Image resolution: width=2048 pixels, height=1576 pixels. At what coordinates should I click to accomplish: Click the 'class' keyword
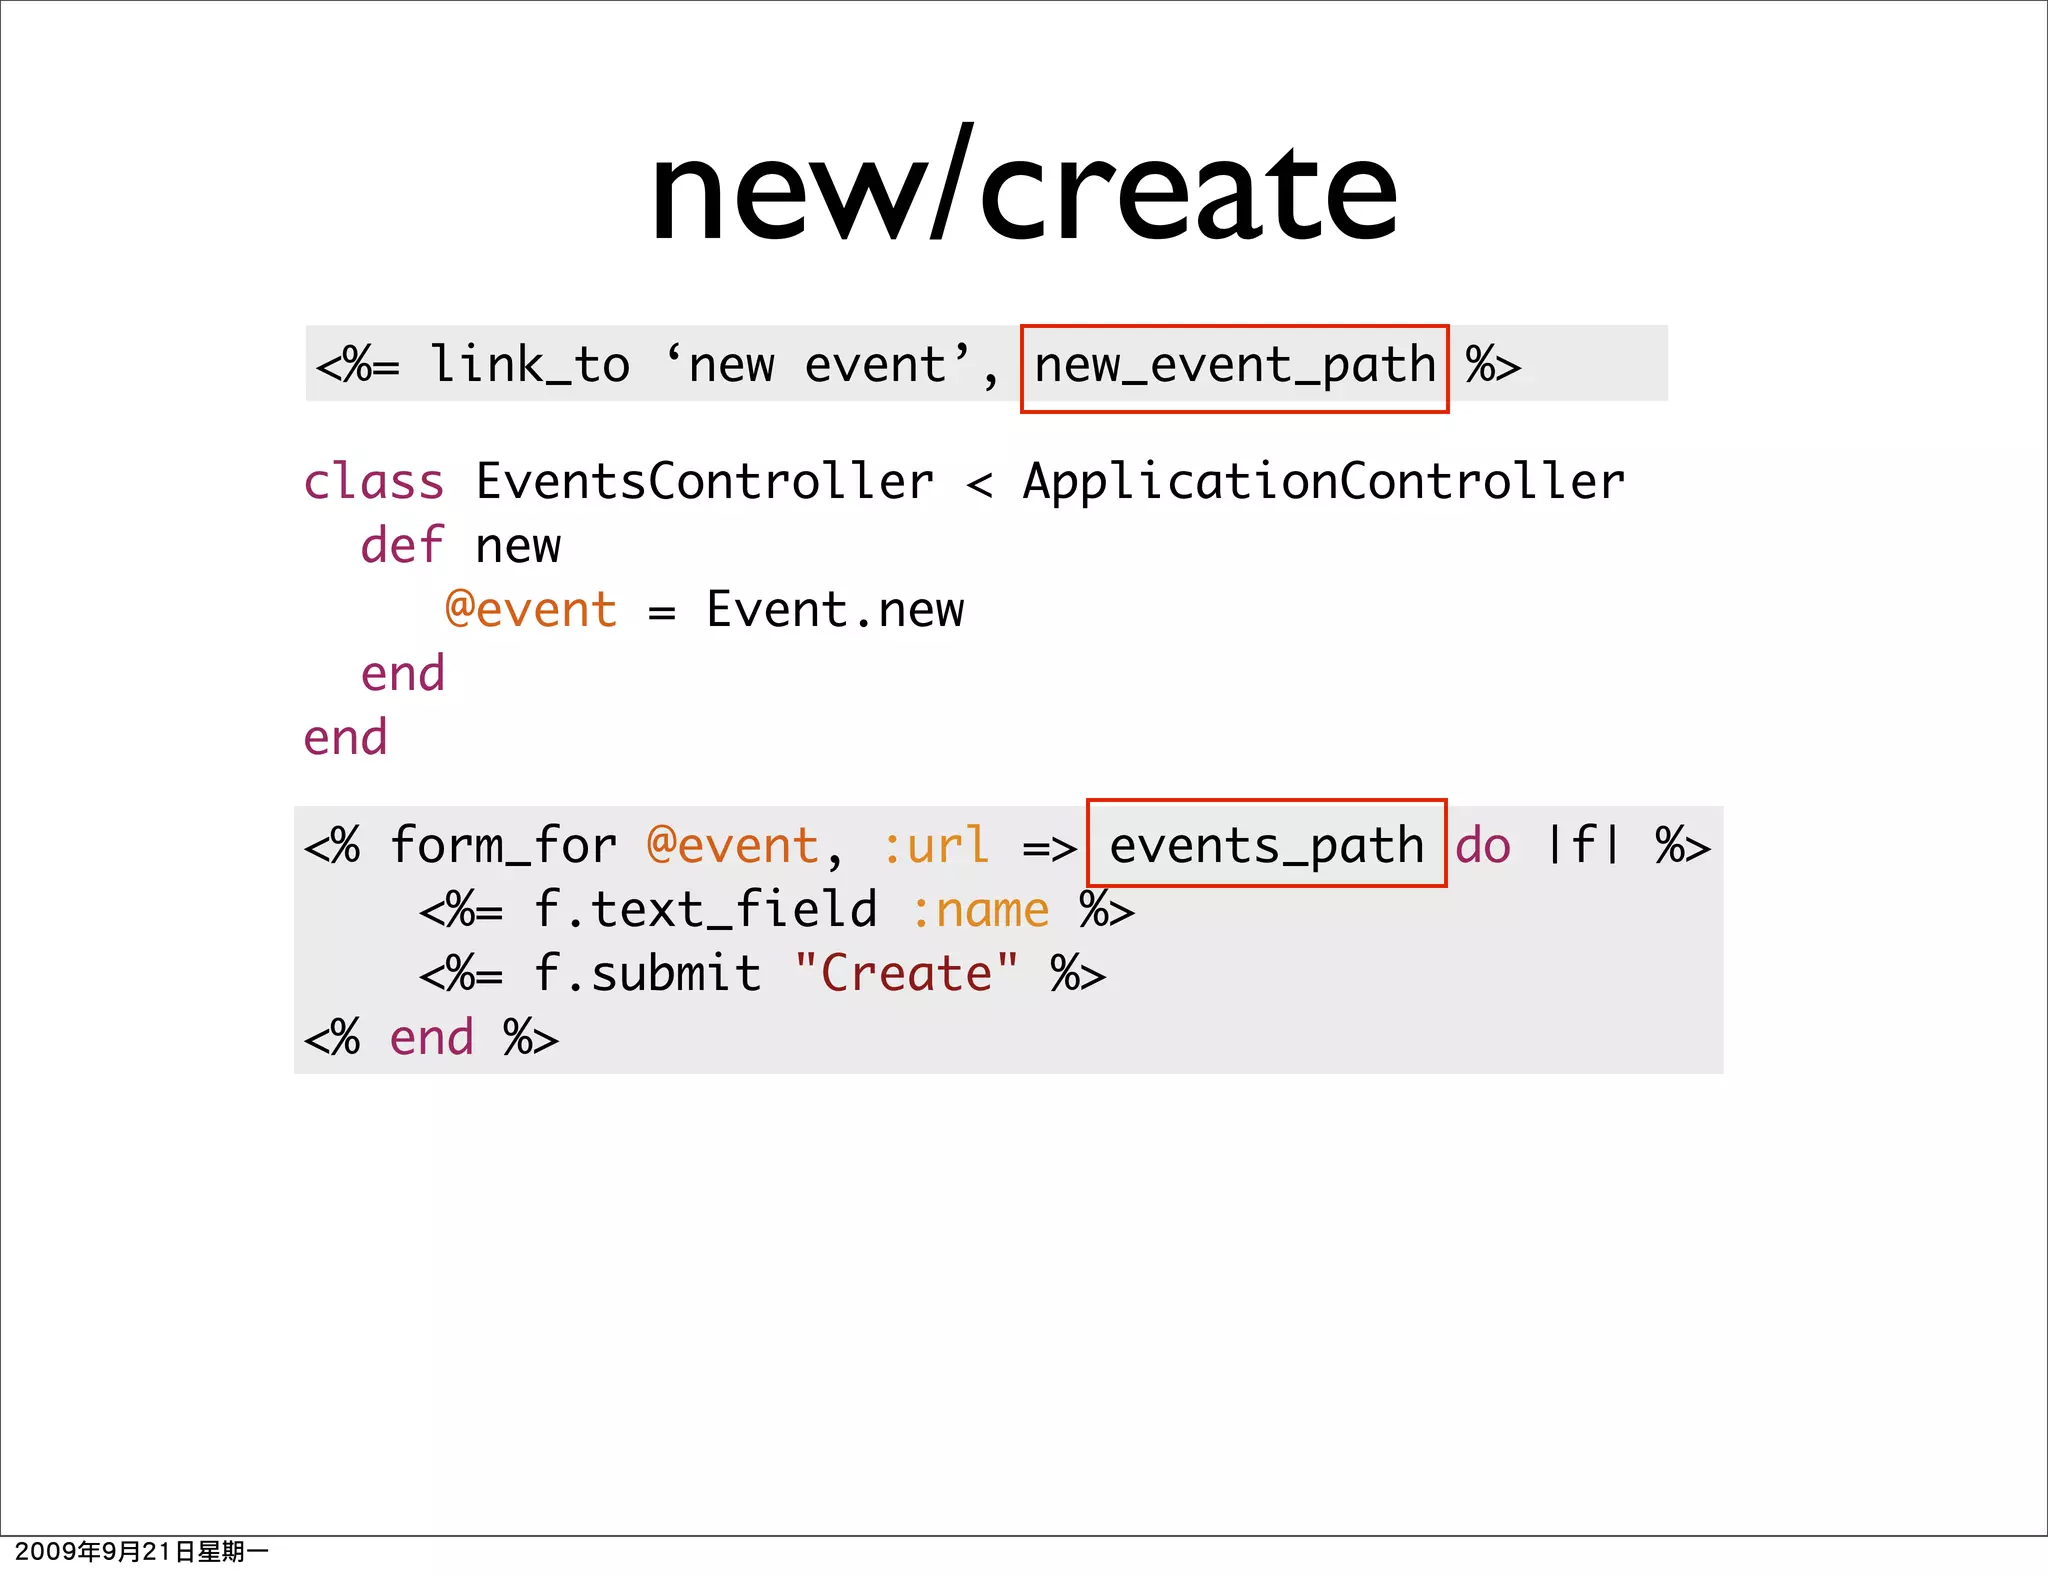[373, 482]
